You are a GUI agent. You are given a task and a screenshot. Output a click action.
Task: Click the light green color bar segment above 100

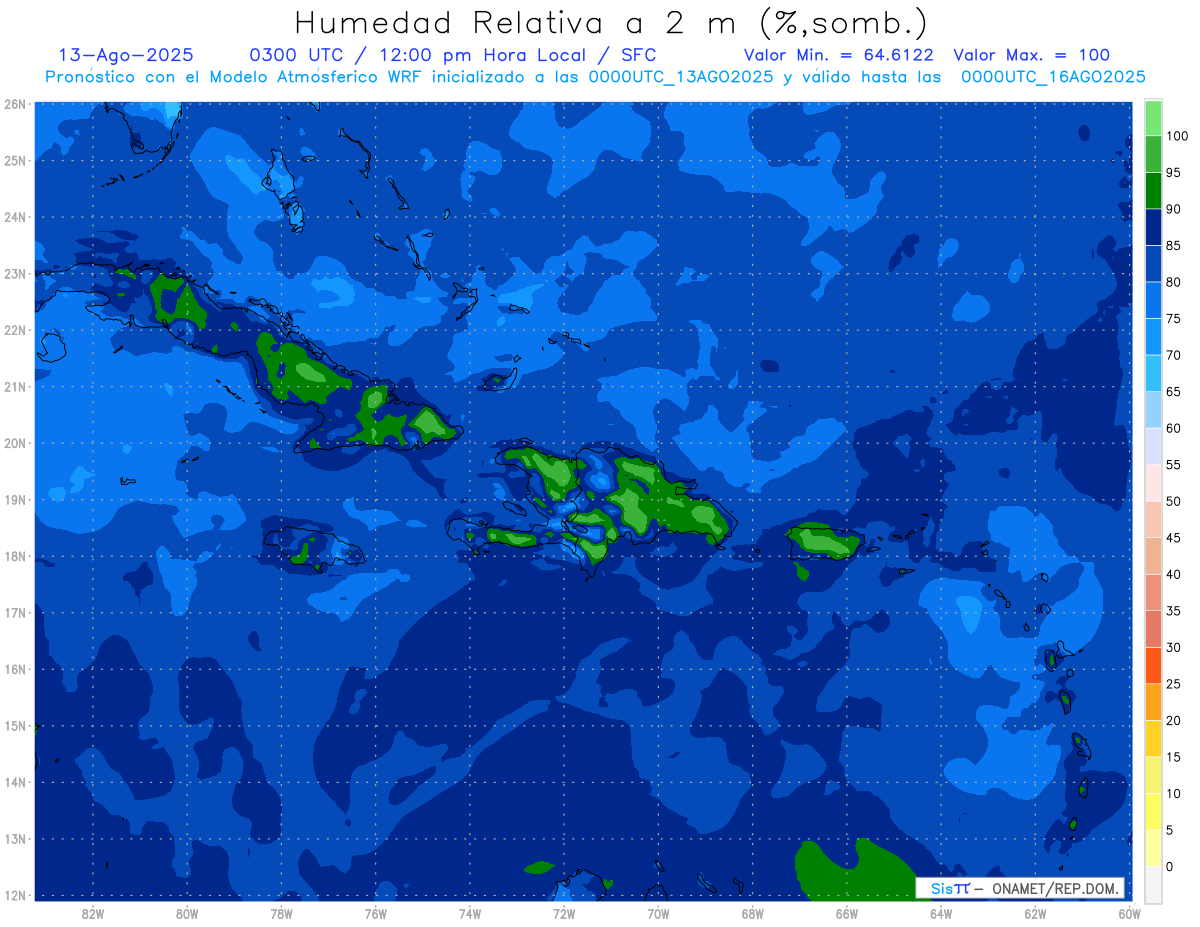1152,118
